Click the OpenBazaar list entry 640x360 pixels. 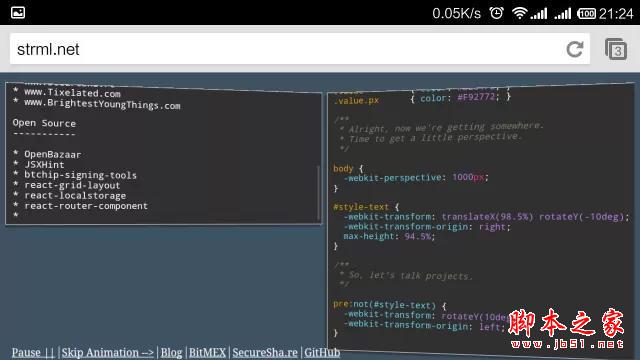[x=53, y=155]
